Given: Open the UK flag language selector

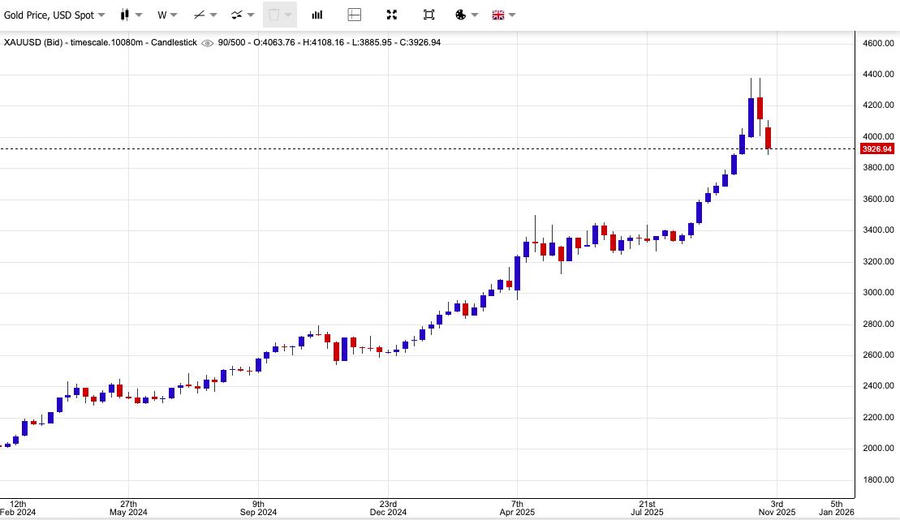Looking at the screenshot, I should click(x=503, y=15).
